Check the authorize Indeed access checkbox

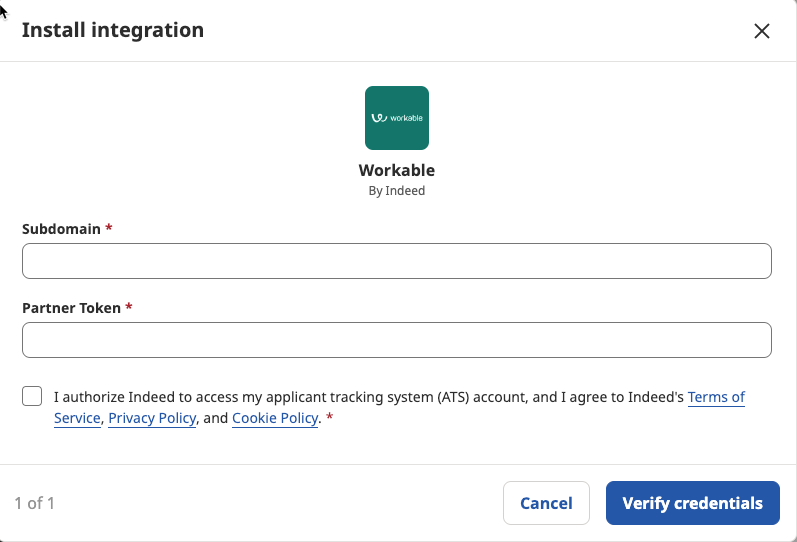(x=32, y=396)
